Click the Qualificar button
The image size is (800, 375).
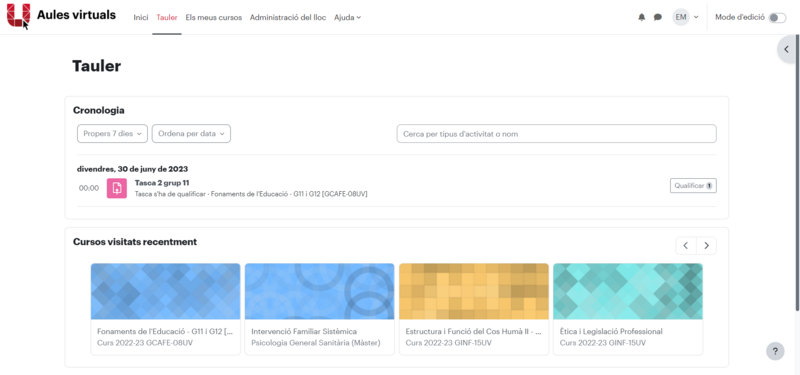(693, 186)
